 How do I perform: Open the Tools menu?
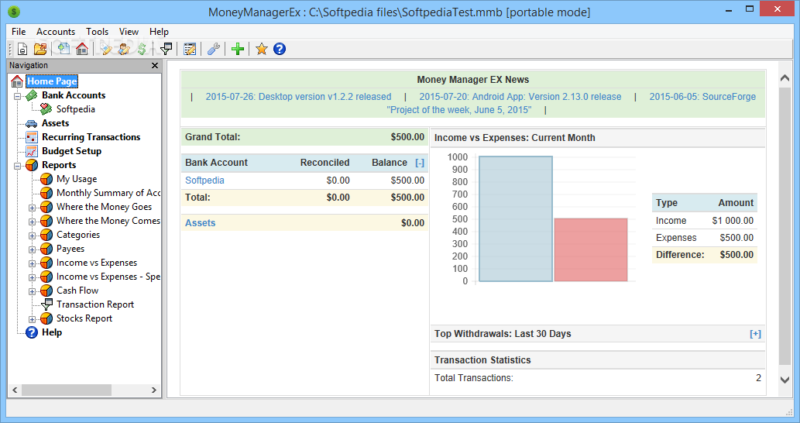[x=97, y=32]
